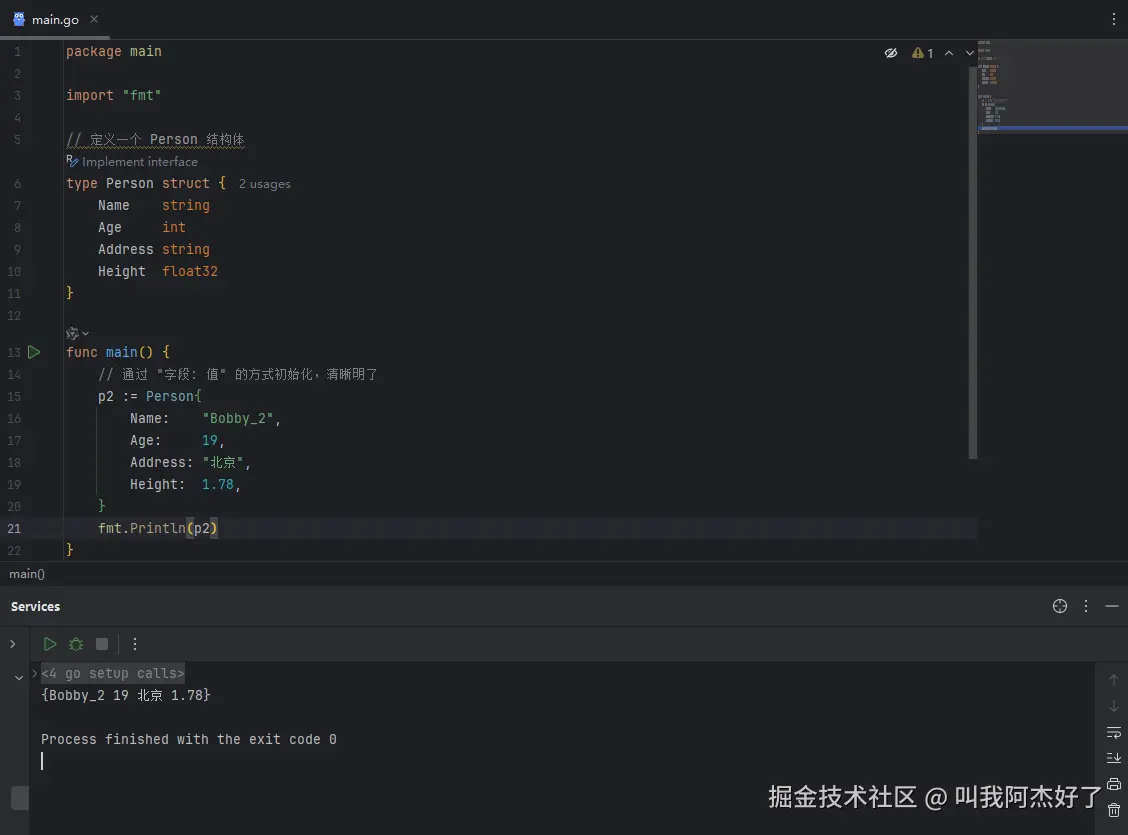Open more actions in Services toolbar
The image size is (1128, 835).
coord(135,644)
